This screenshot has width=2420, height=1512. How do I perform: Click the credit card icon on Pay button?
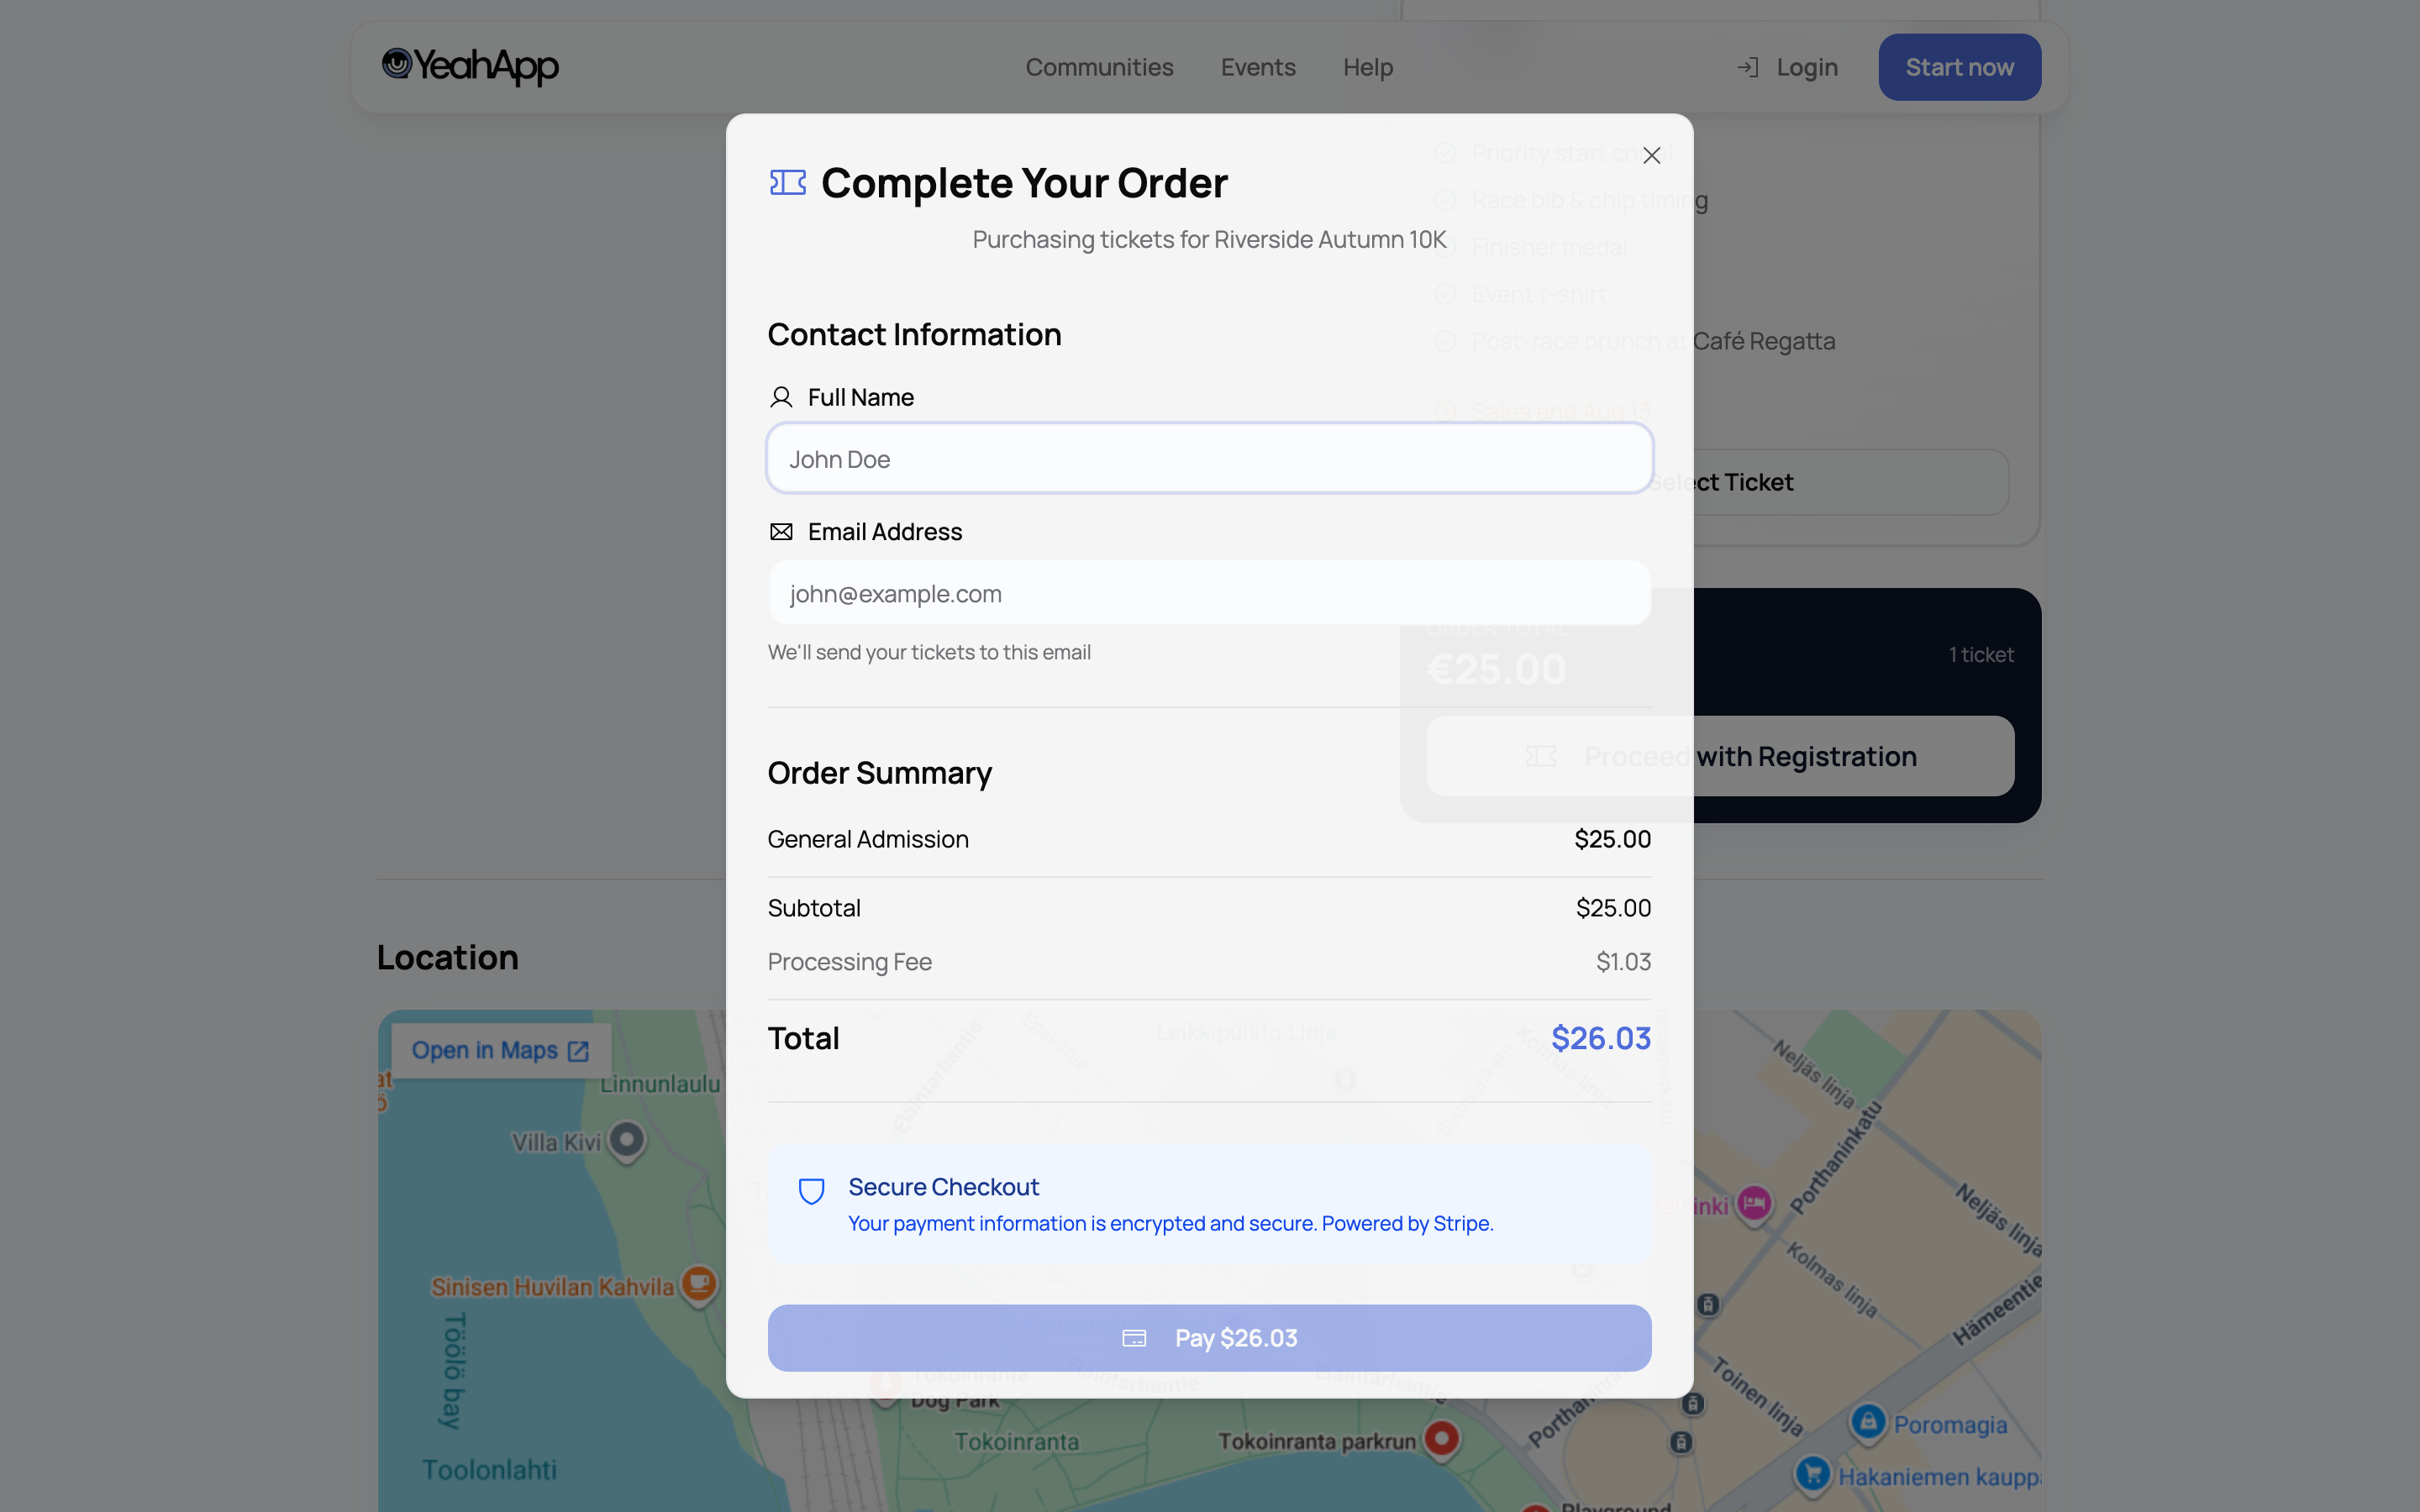pos(1134,1338)
